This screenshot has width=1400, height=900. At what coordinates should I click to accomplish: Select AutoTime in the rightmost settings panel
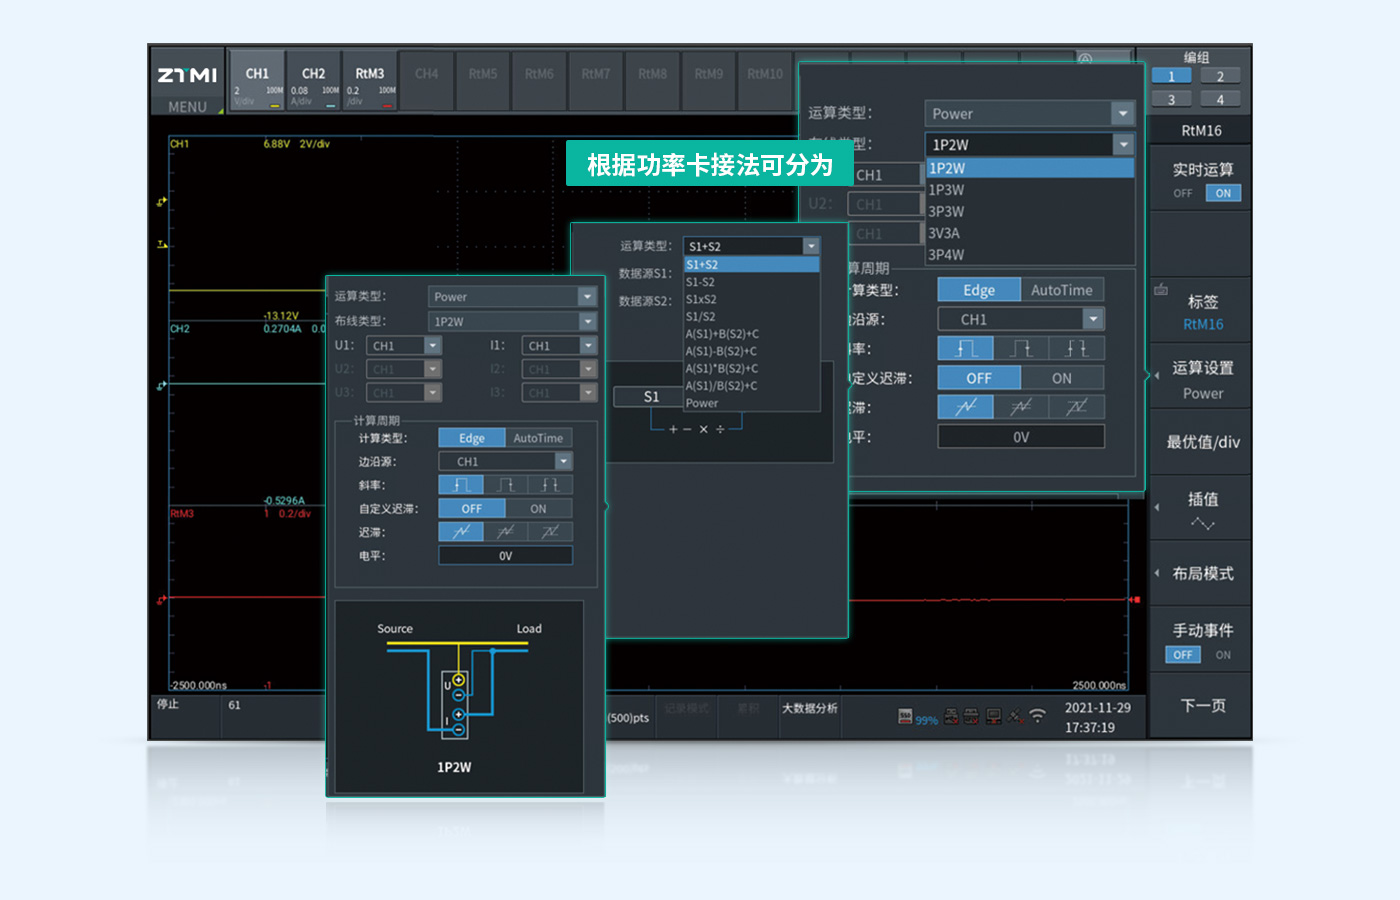coord(1061,290)
